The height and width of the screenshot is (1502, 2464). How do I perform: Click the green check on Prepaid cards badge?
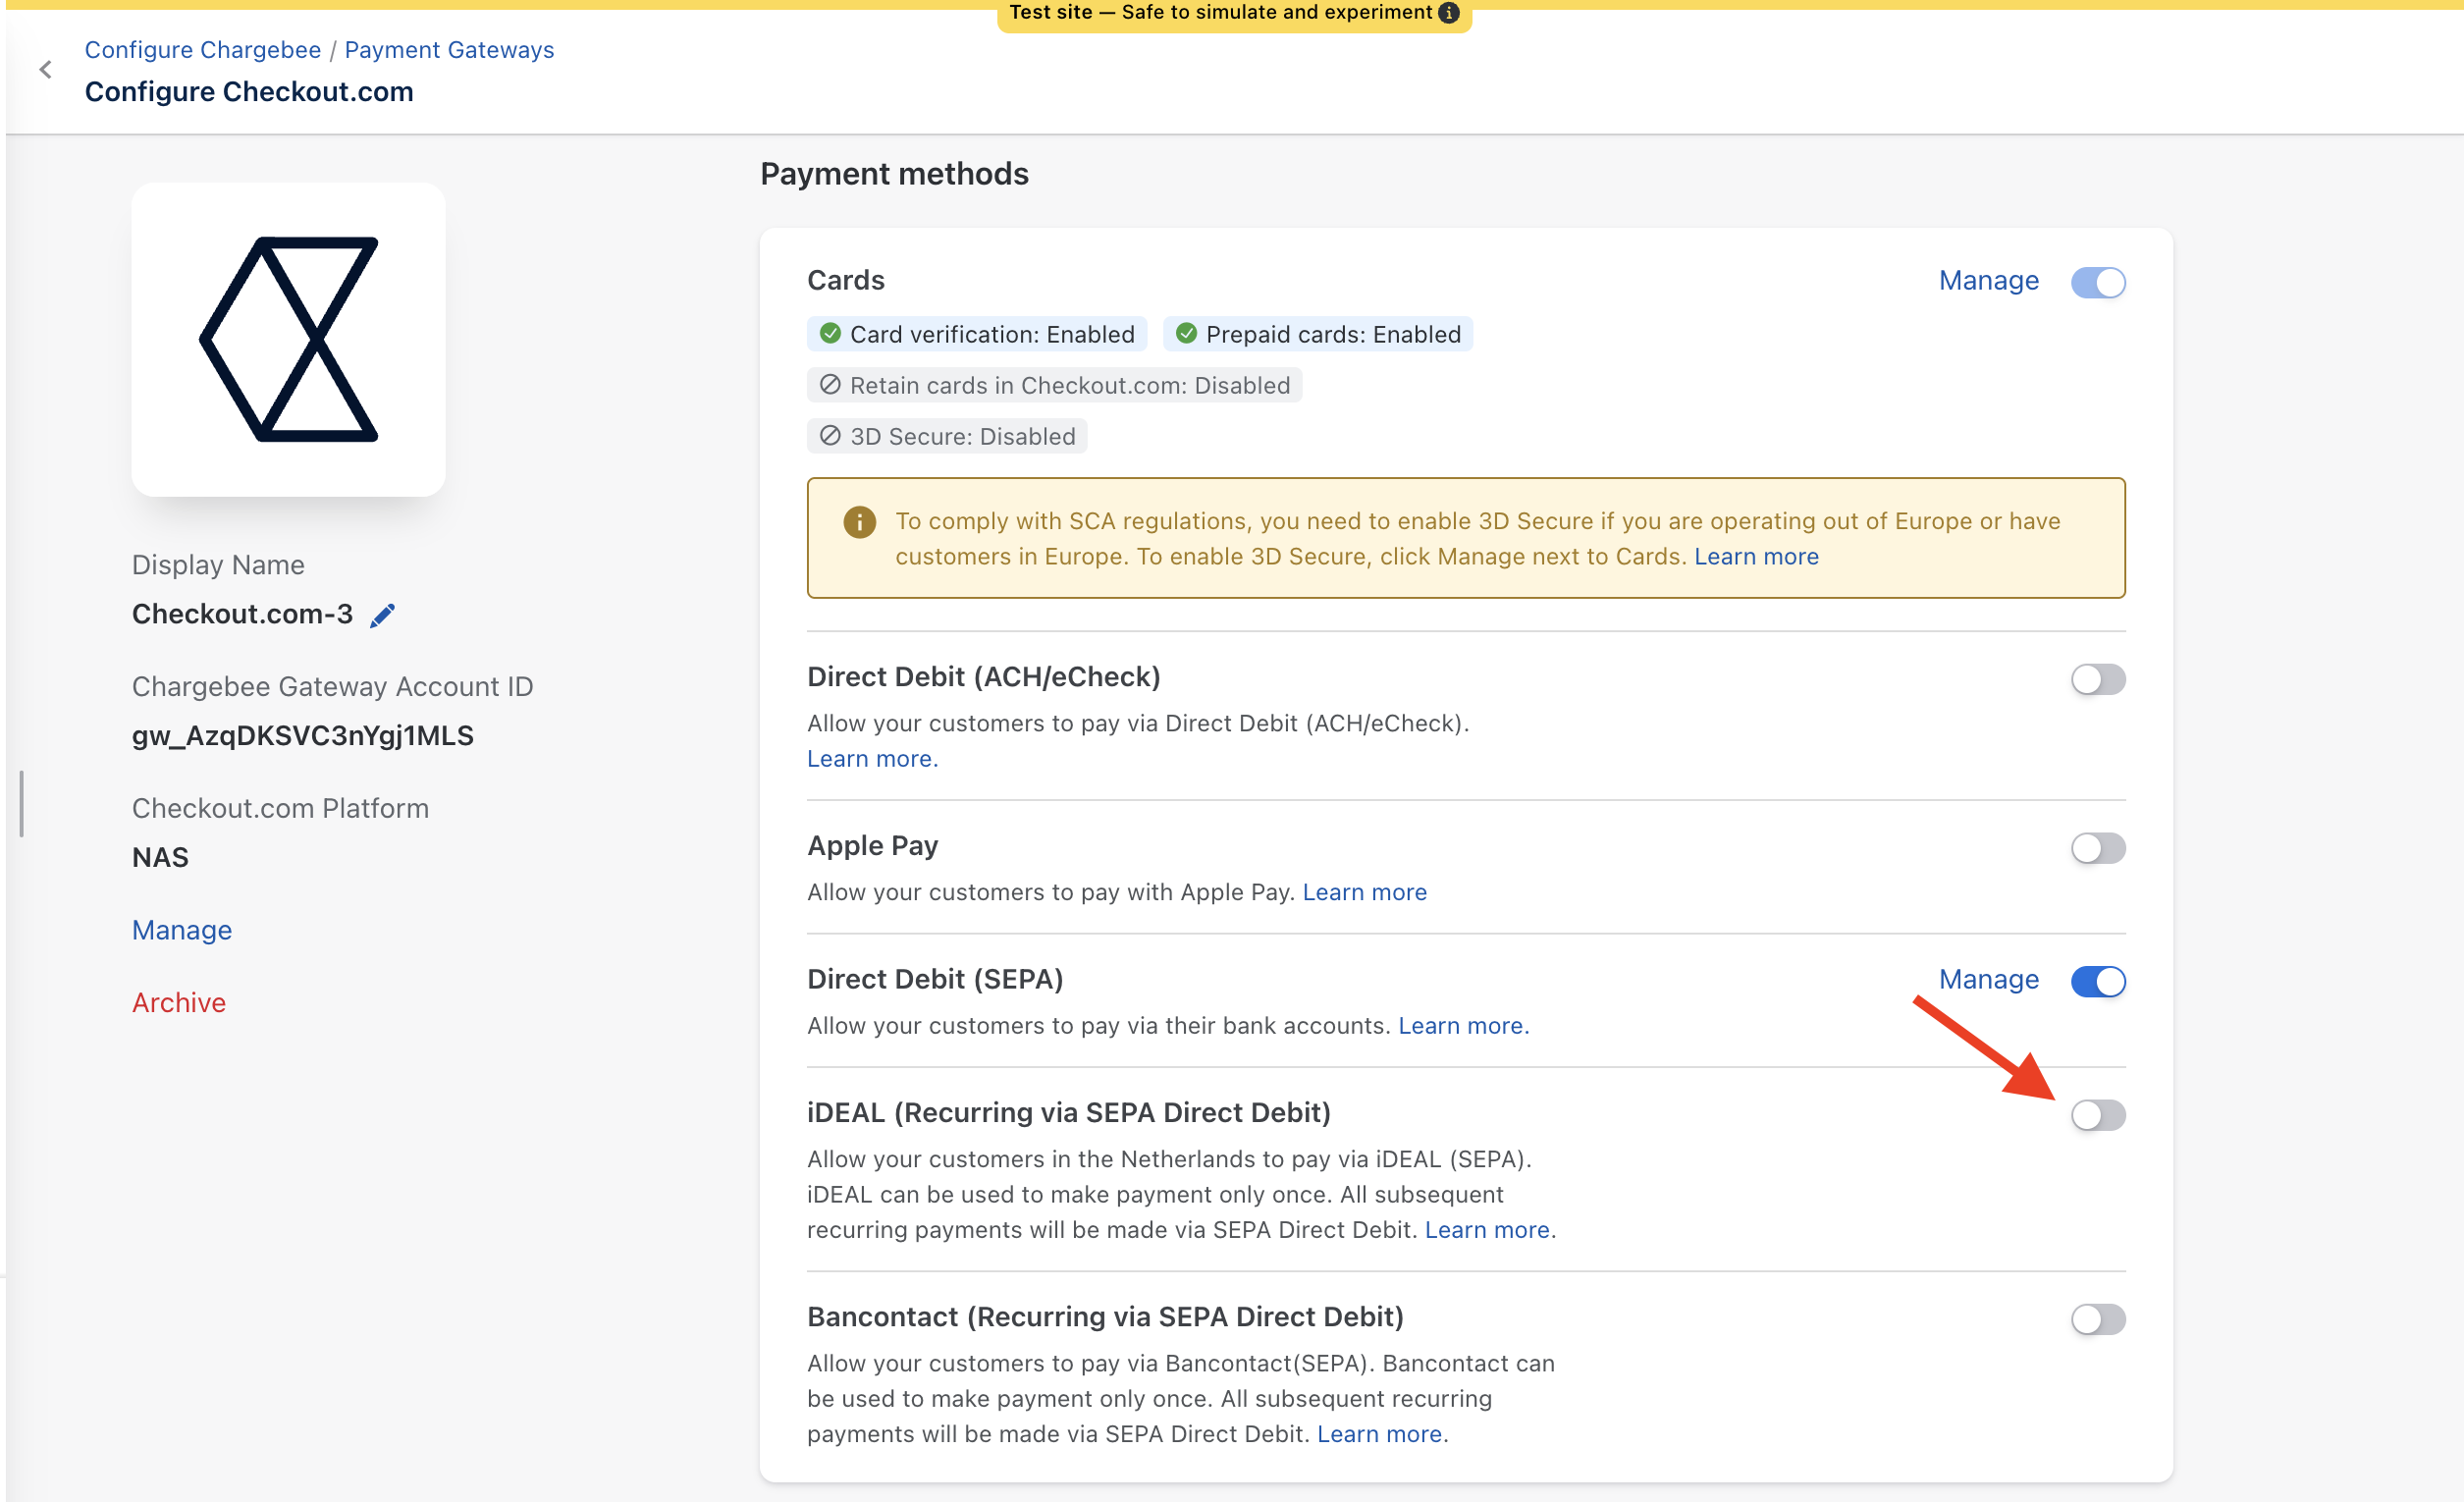[x=1186, y=333]
